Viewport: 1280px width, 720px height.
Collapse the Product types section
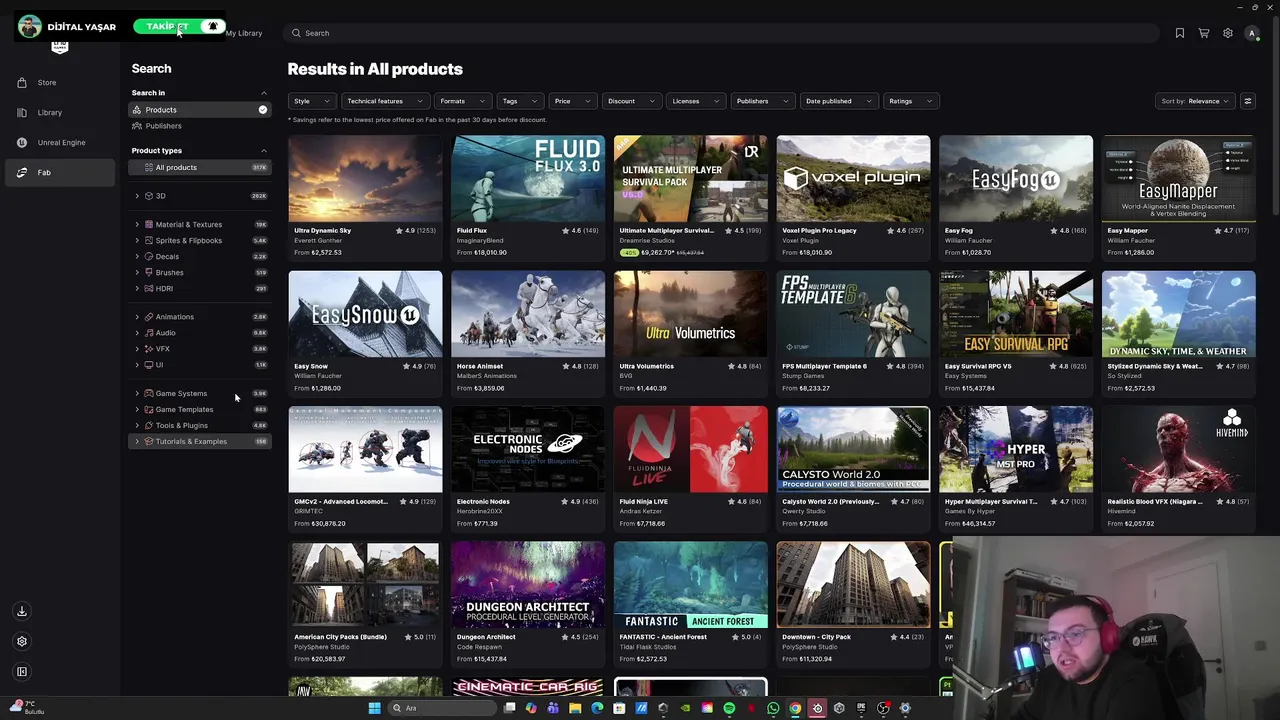[x=264, y=151]
